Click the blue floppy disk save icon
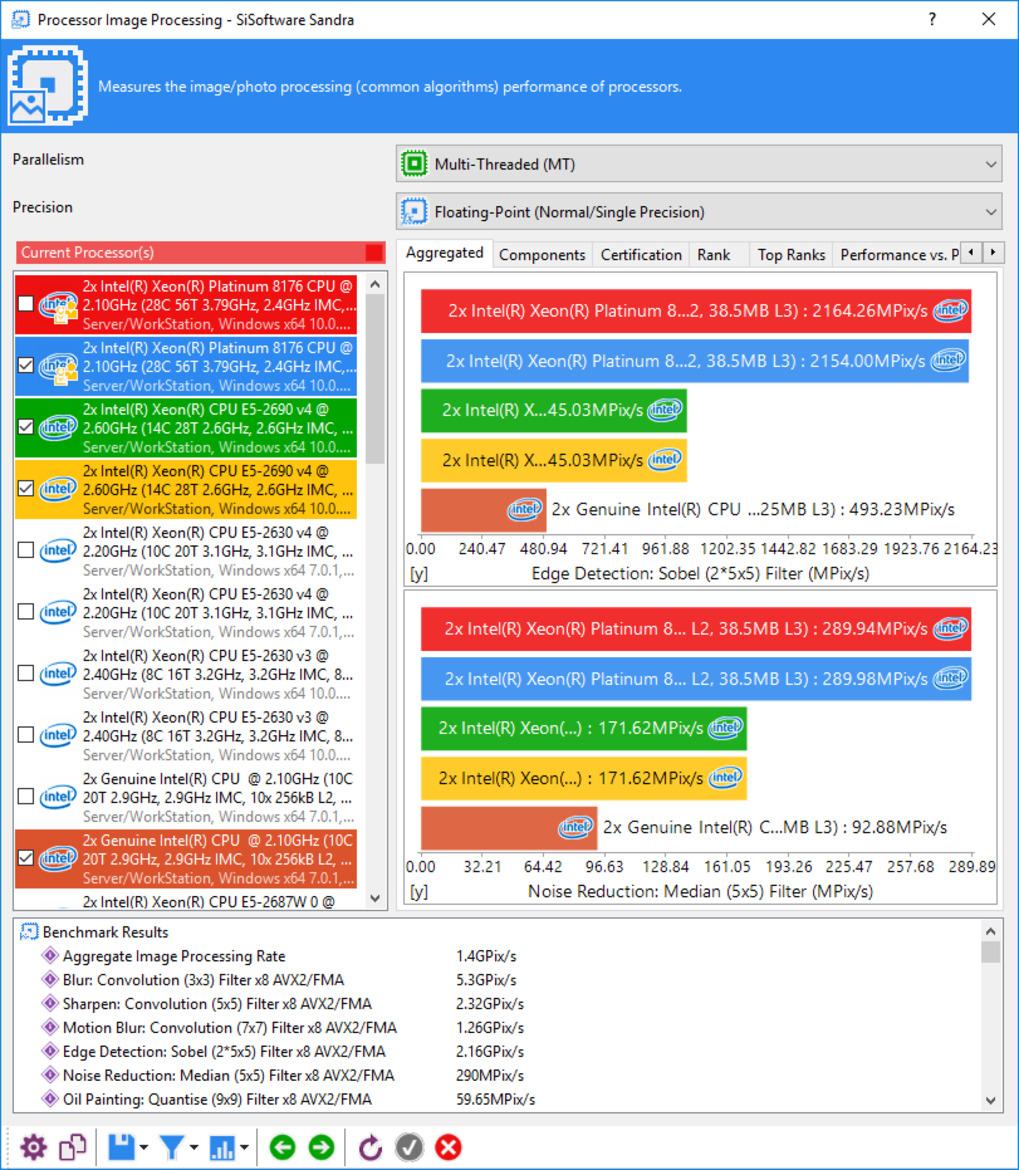This screenshot has height=1170, width=1019. coord(121,1147)
